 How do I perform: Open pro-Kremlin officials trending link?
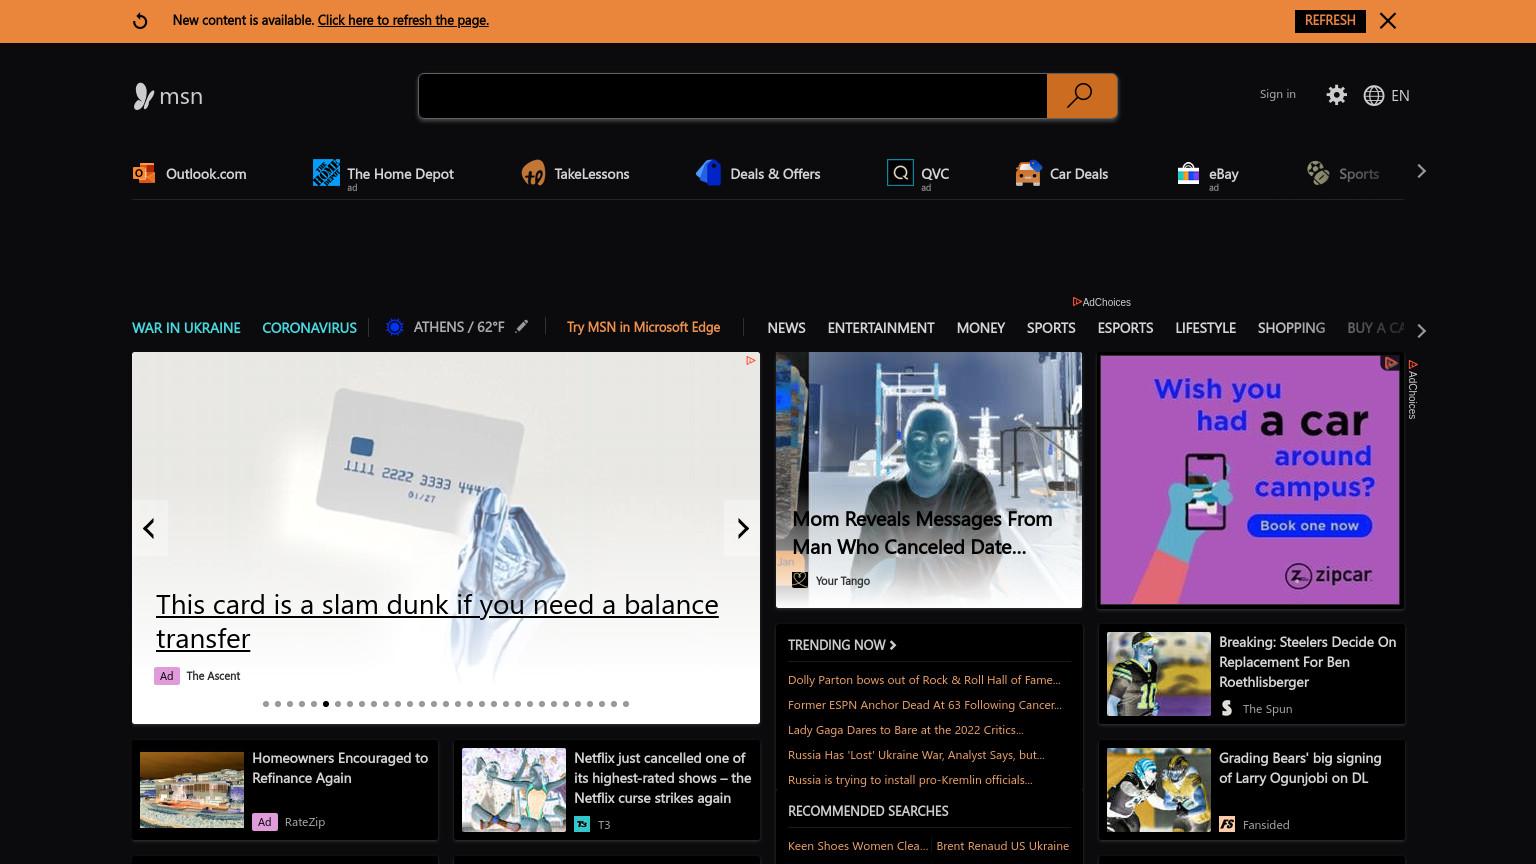(910, 780)
